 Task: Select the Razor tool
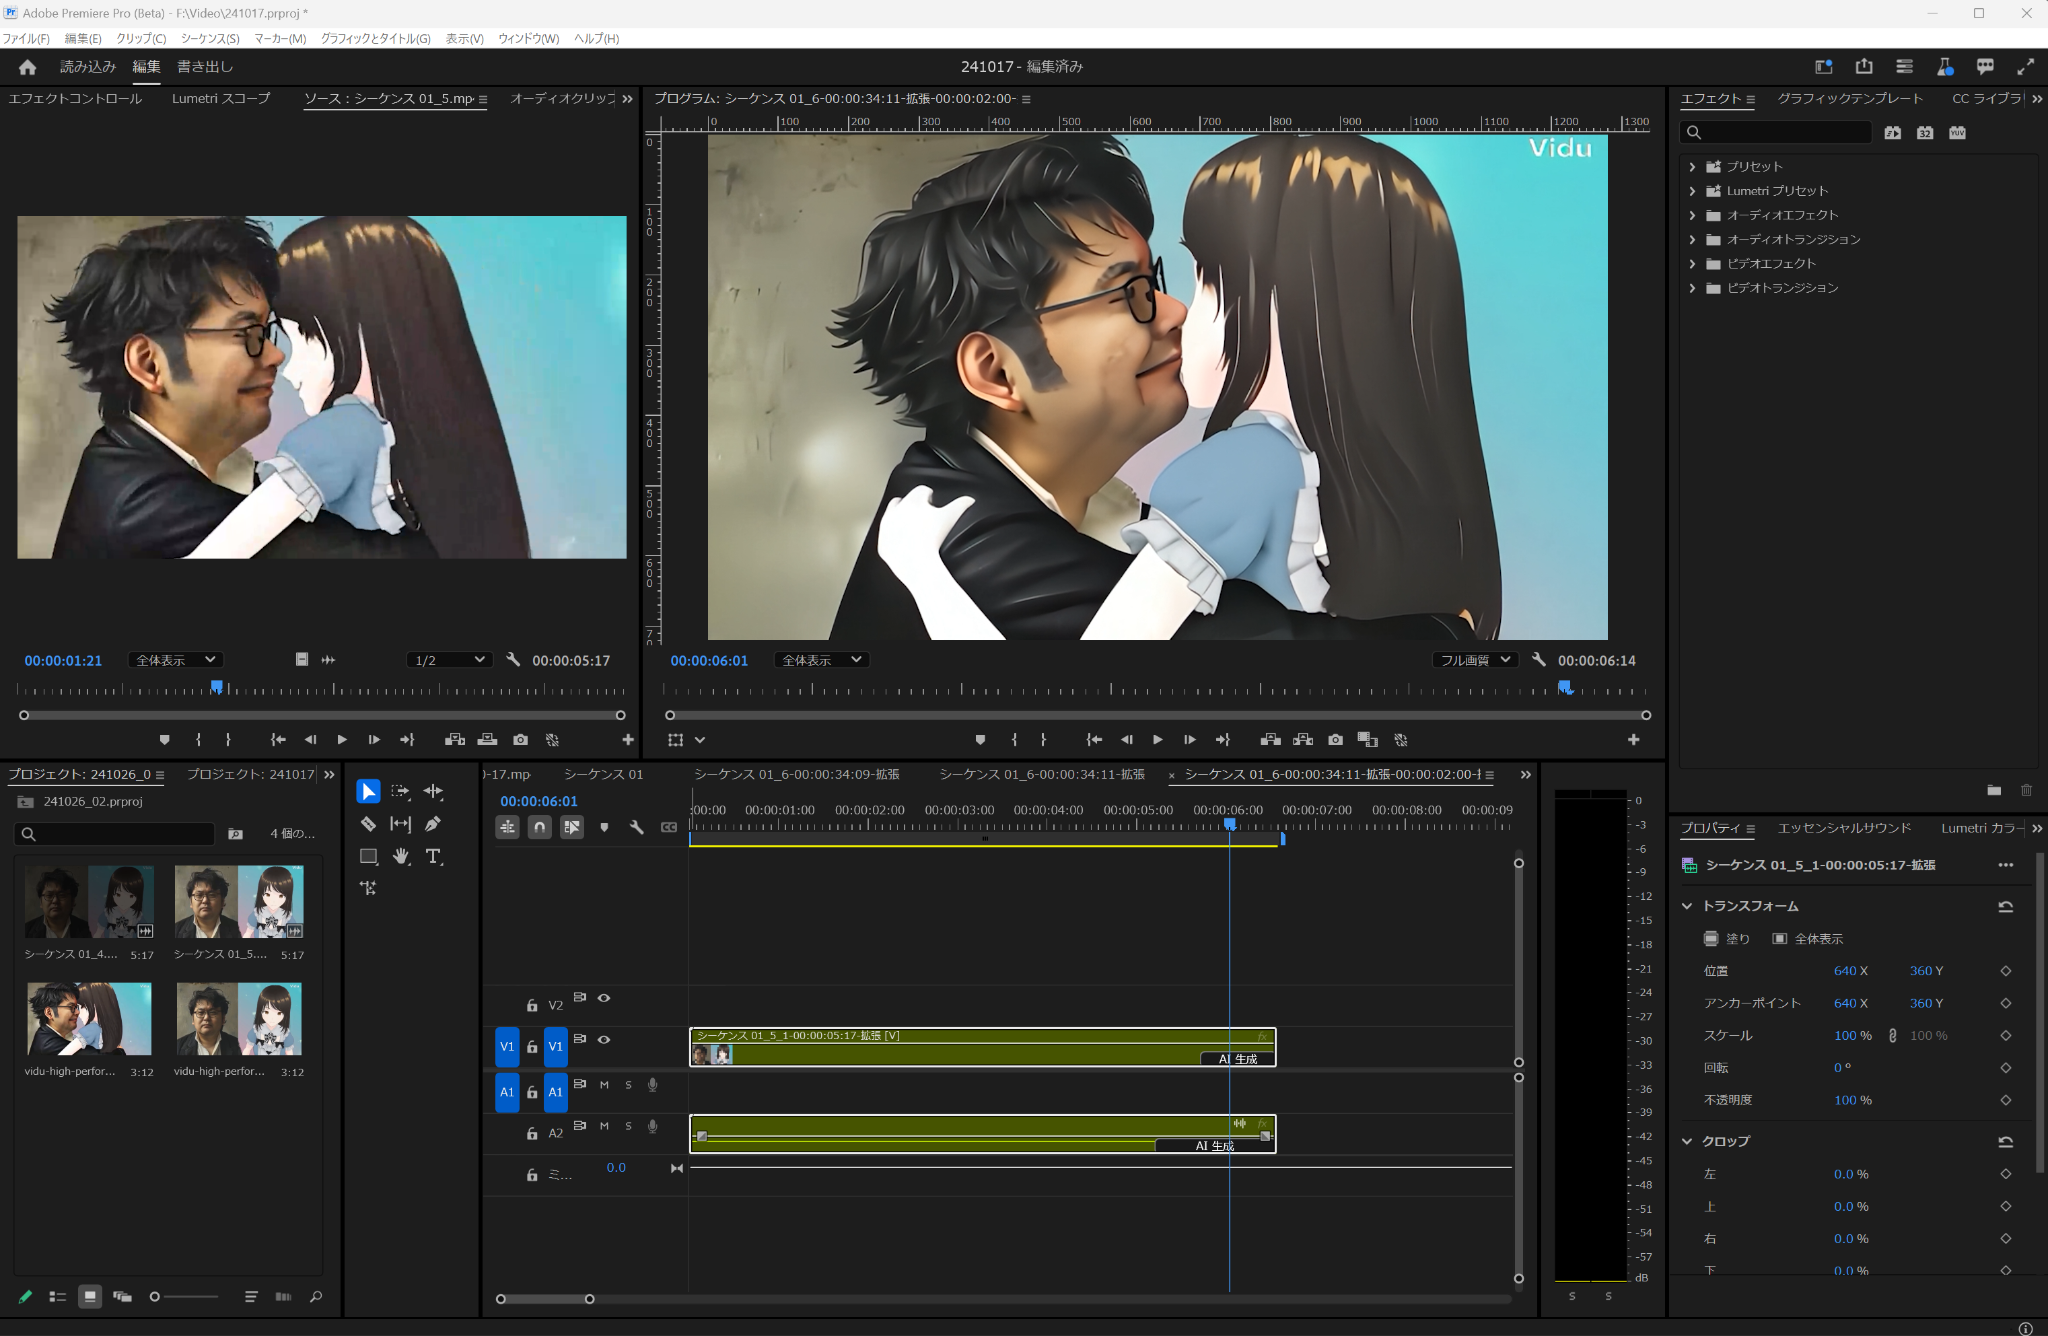tap(368, 824)
